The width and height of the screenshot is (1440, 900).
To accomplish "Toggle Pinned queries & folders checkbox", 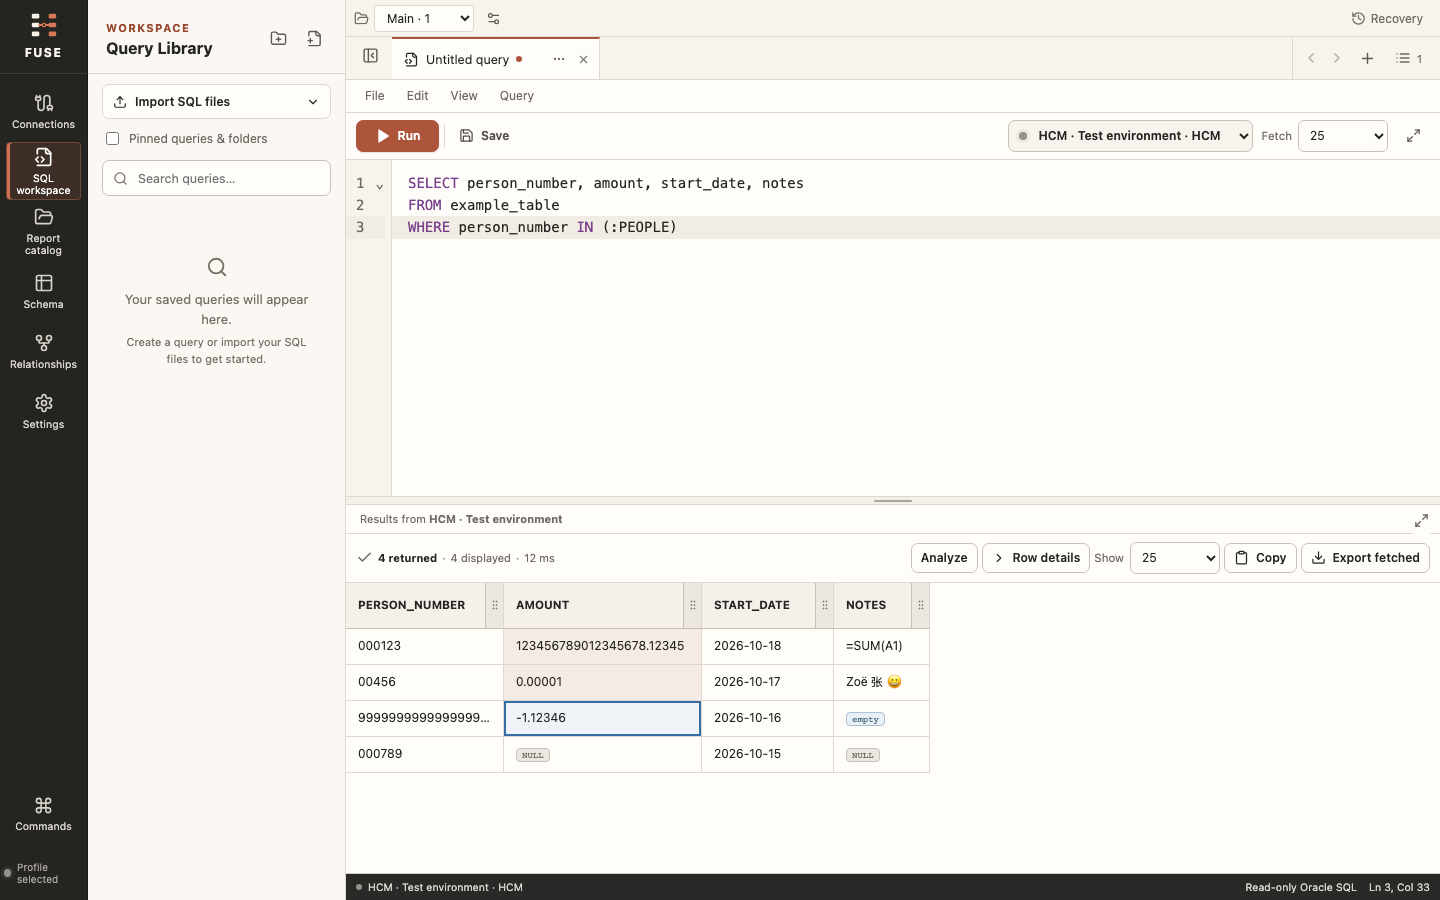I will [112, 139].
